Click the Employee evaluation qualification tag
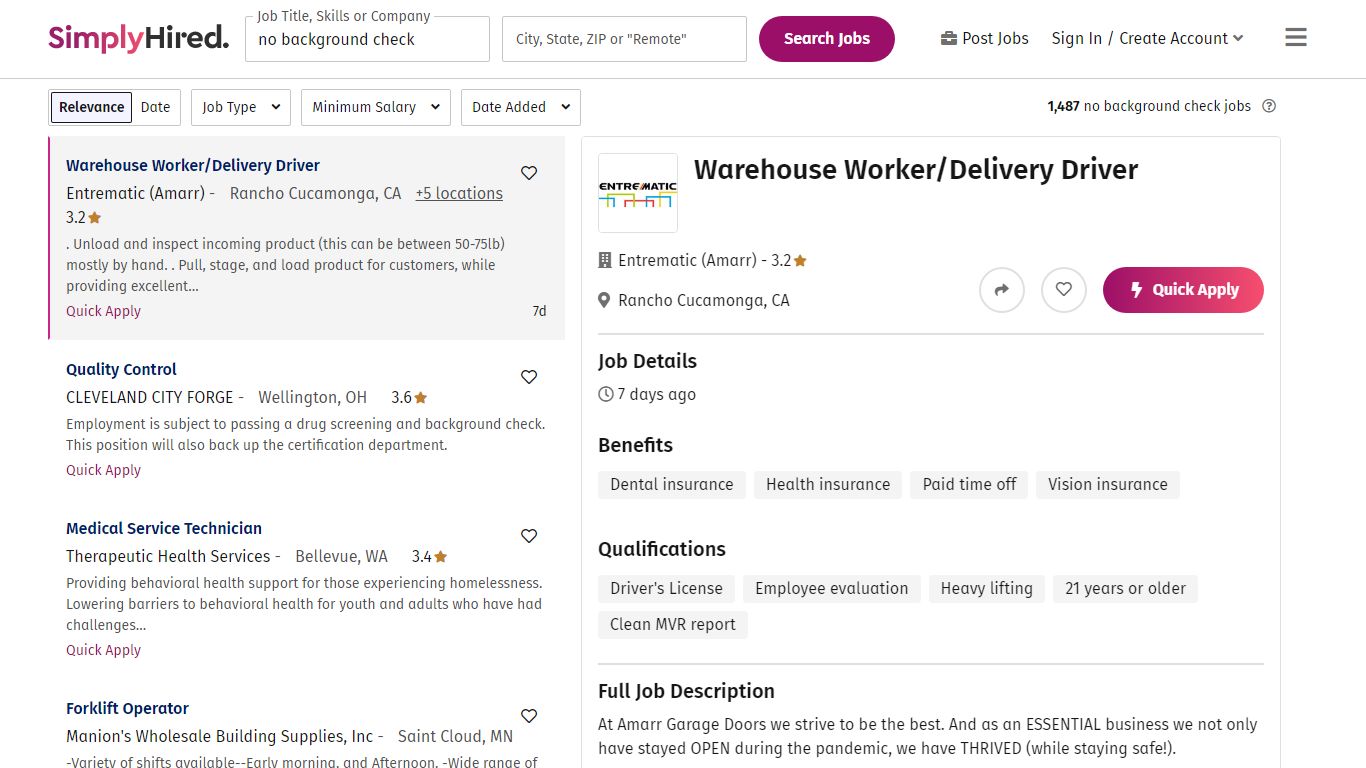This screenshot has width=1366, height=768. coord(832,589)
